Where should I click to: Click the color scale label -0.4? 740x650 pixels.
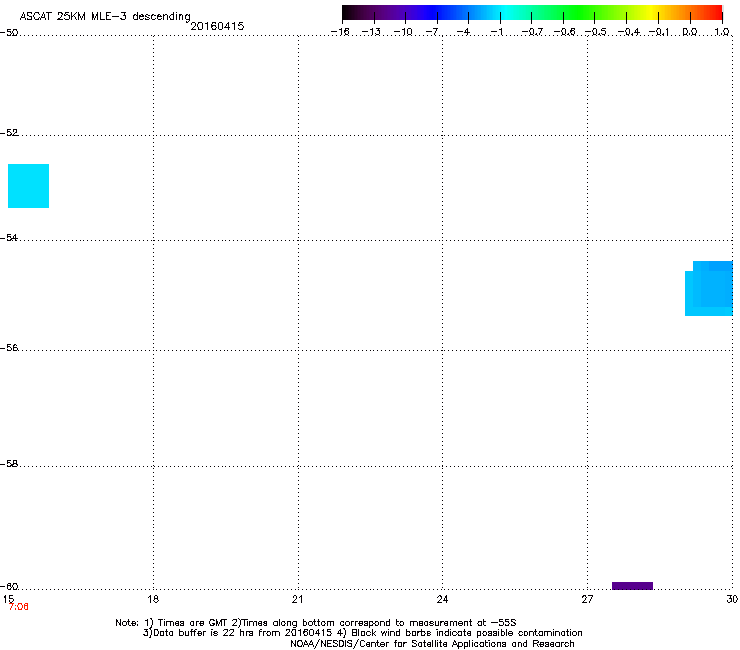coord(629,32)
